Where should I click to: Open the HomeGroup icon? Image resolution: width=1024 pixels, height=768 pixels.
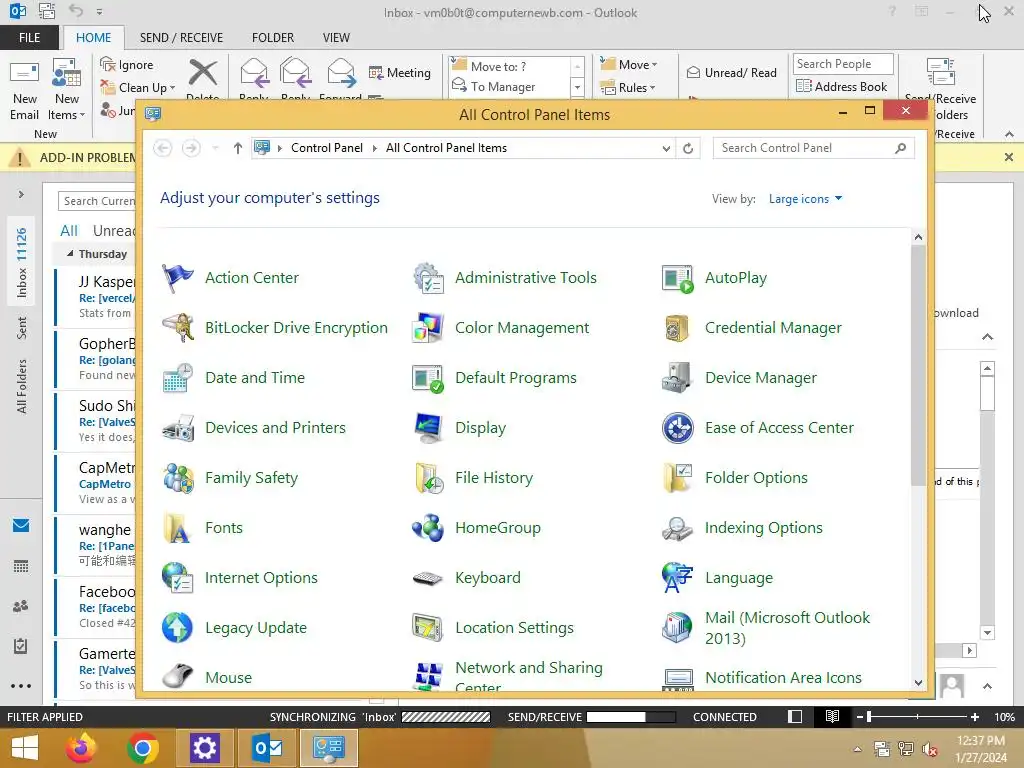click(x=428, y=528)
